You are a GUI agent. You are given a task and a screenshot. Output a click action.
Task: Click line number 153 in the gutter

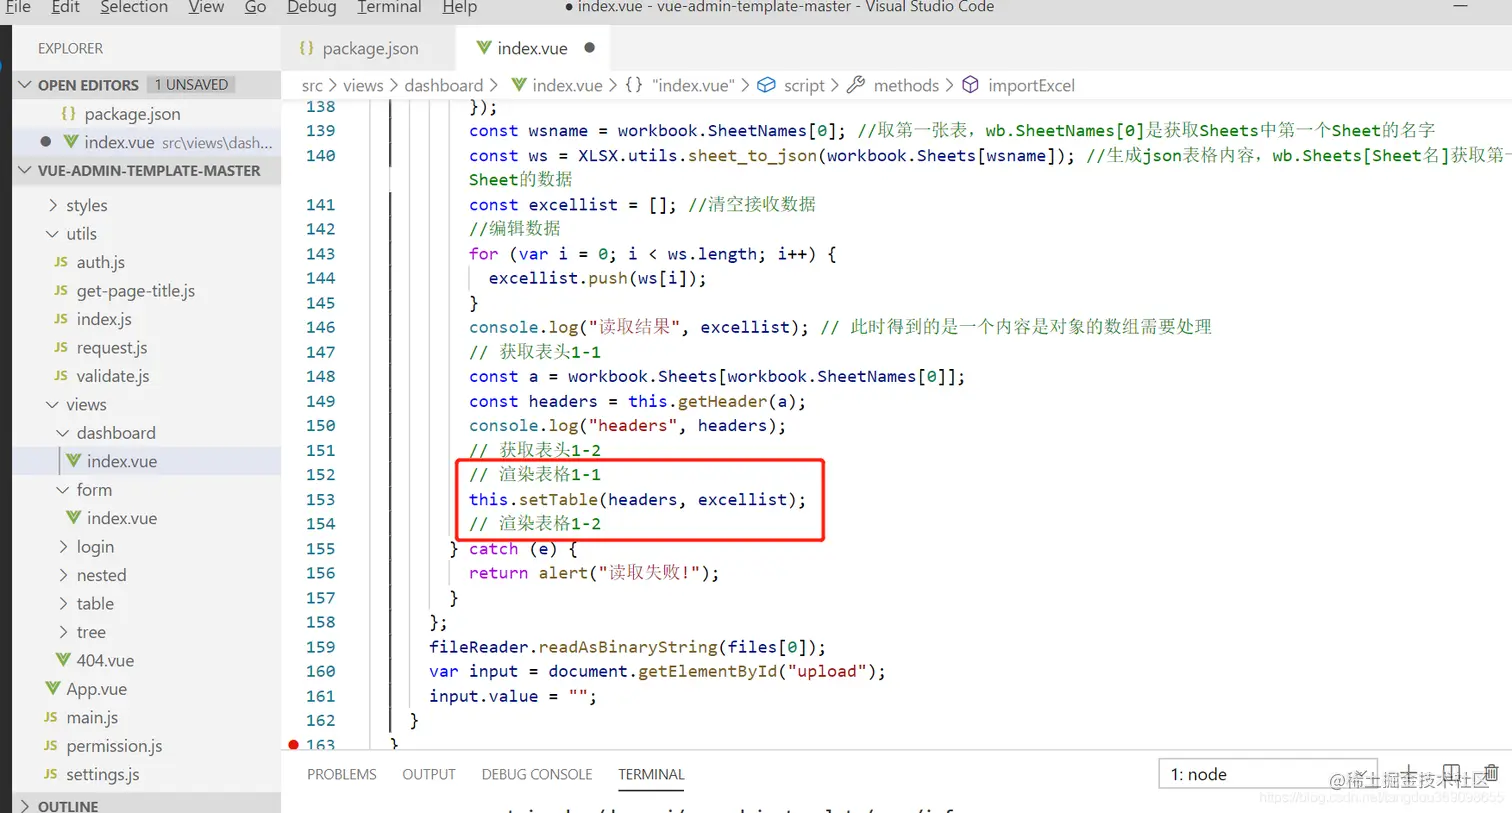tap(320, 499)
